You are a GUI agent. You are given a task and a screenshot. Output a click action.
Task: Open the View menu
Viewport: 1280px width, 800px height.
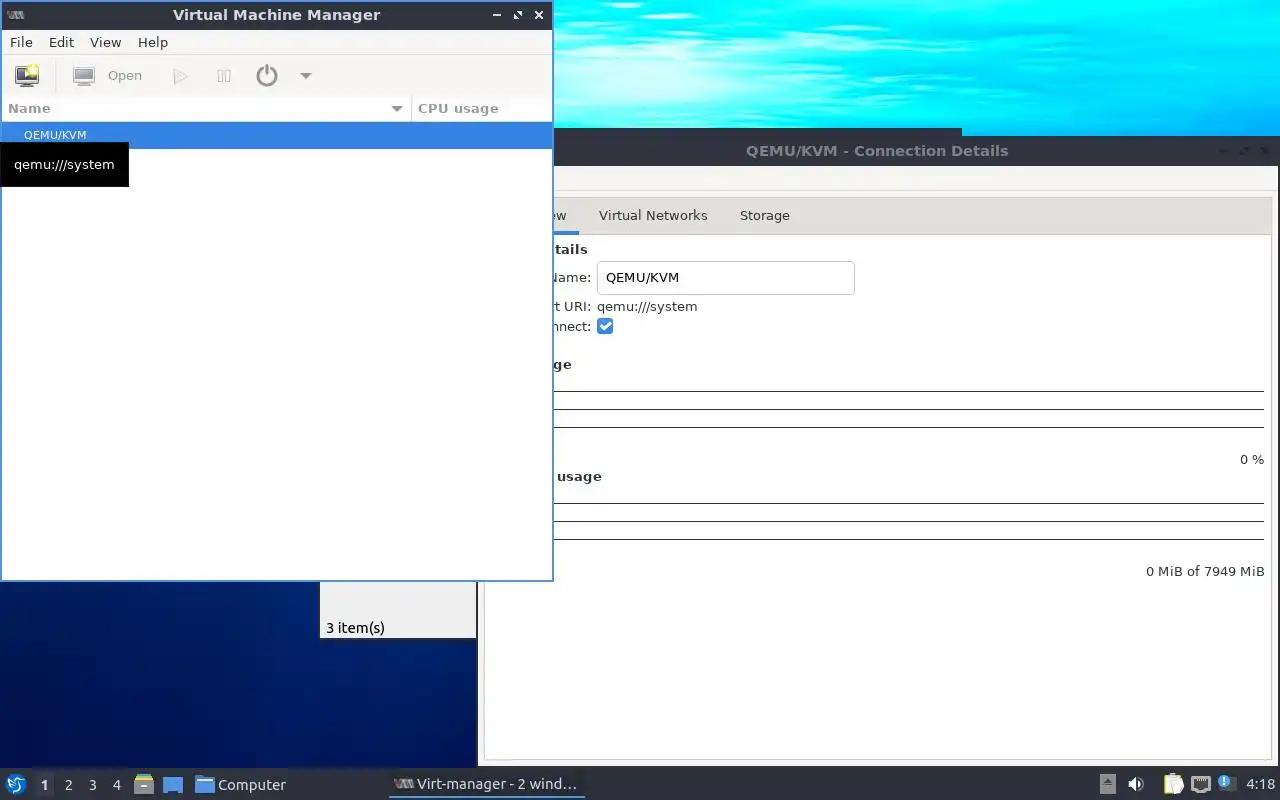(105, 42)
